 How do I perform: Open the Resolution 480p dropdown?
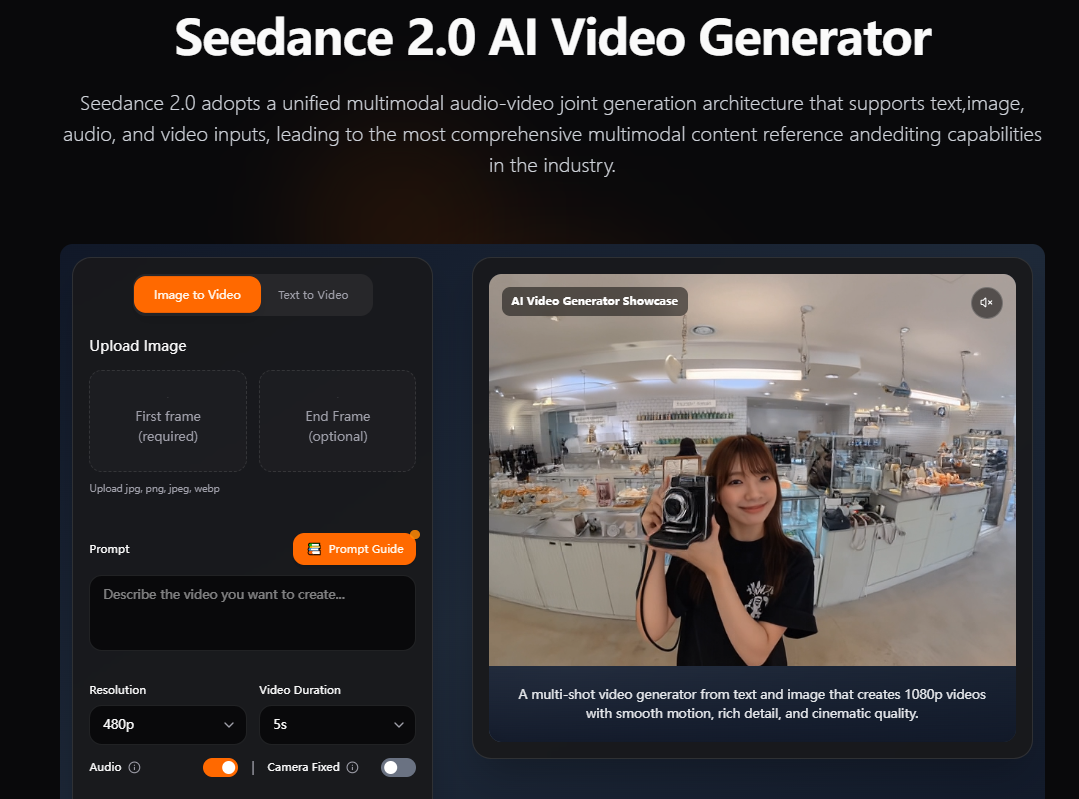click(168, 725)
